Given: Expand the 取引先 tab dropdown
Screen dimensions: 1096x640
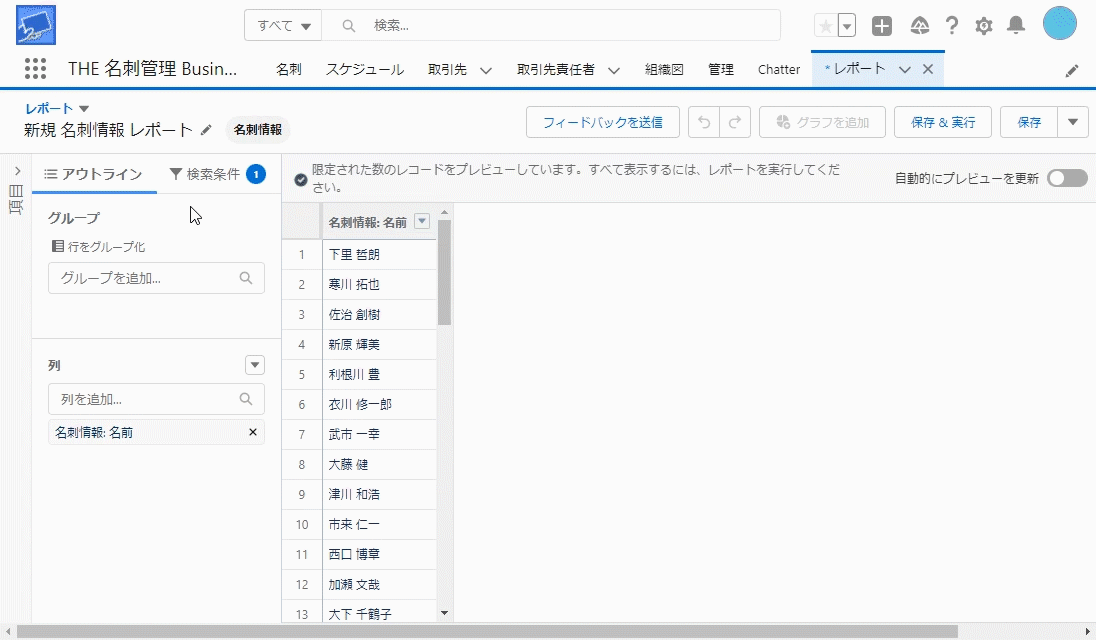Looking at the screenshot, I should 486,70.
